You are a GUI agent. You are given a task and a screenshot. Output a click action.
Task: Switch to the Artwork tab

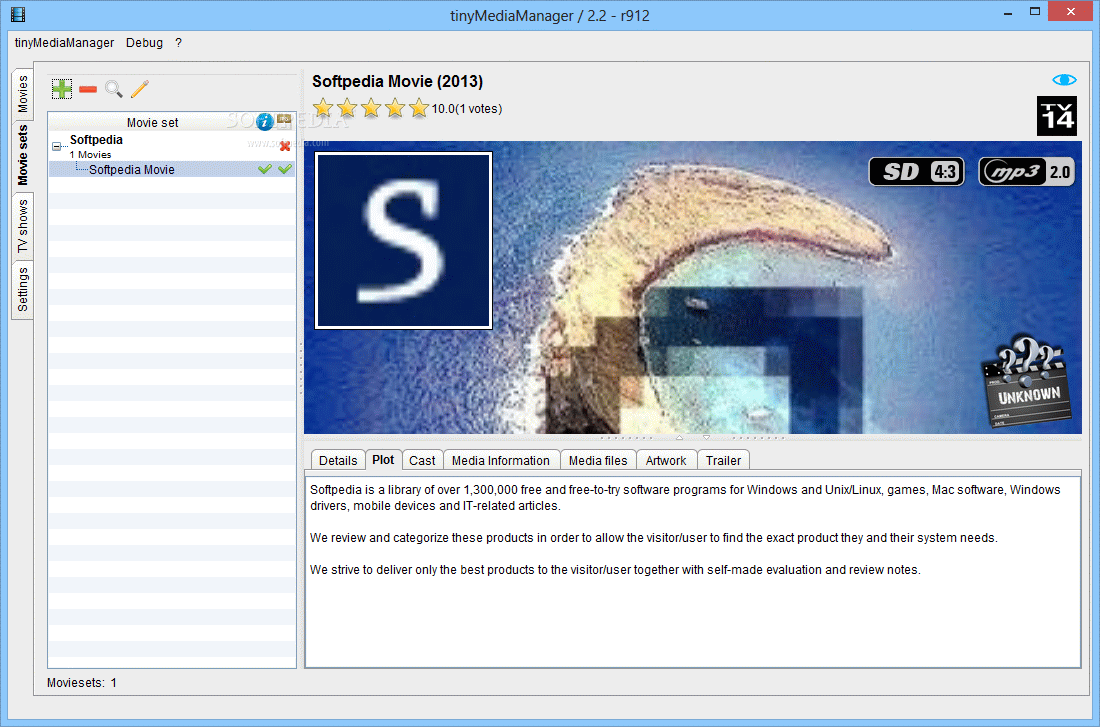point(666,460)
